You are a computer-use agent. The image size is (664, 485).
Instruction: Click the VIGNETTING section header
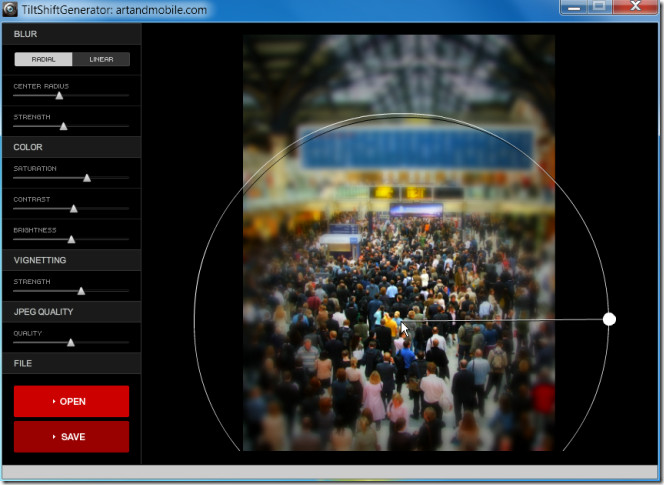pos(72,260)
